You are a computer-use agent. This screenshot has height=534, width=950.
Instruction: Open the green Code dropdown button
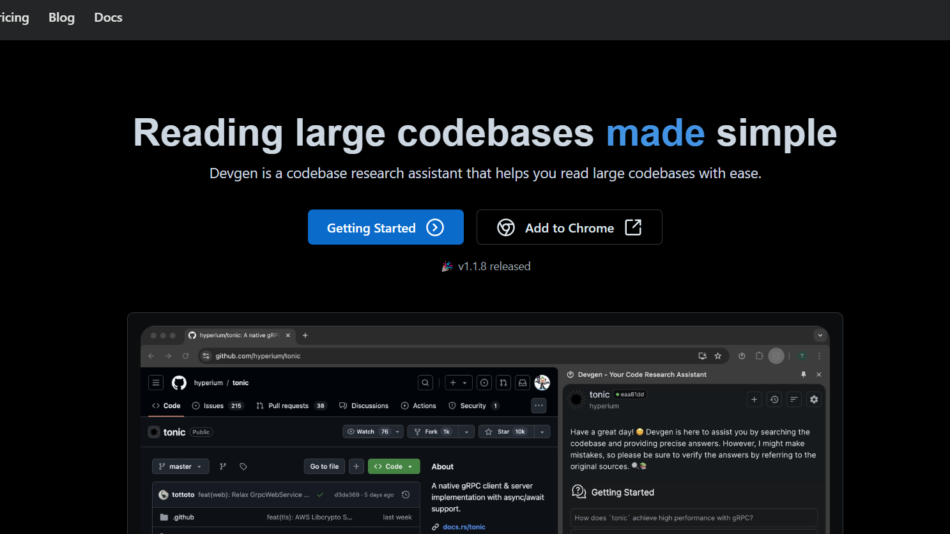394,466
